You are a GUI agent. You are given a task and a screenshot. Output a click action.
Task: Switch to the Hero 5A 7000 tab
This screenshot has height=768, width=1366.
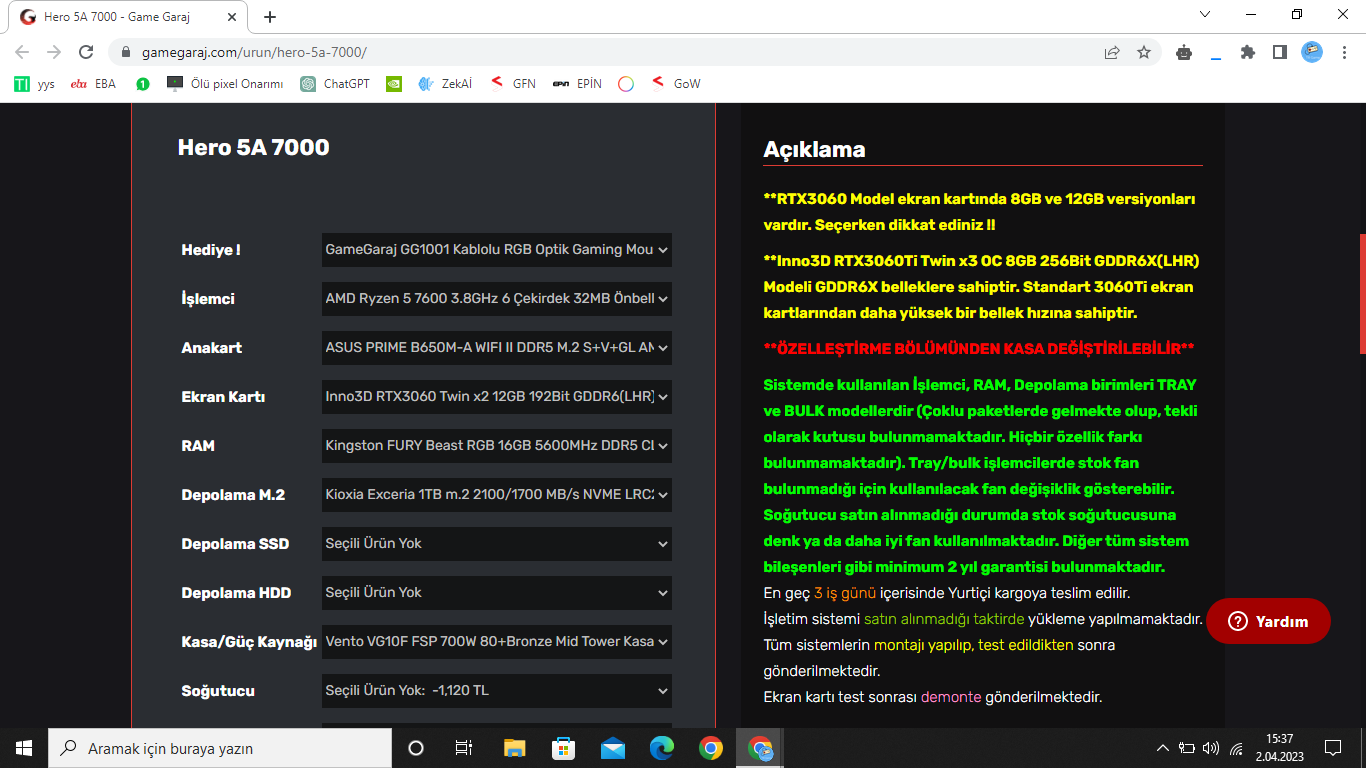(x=130, y=17)
